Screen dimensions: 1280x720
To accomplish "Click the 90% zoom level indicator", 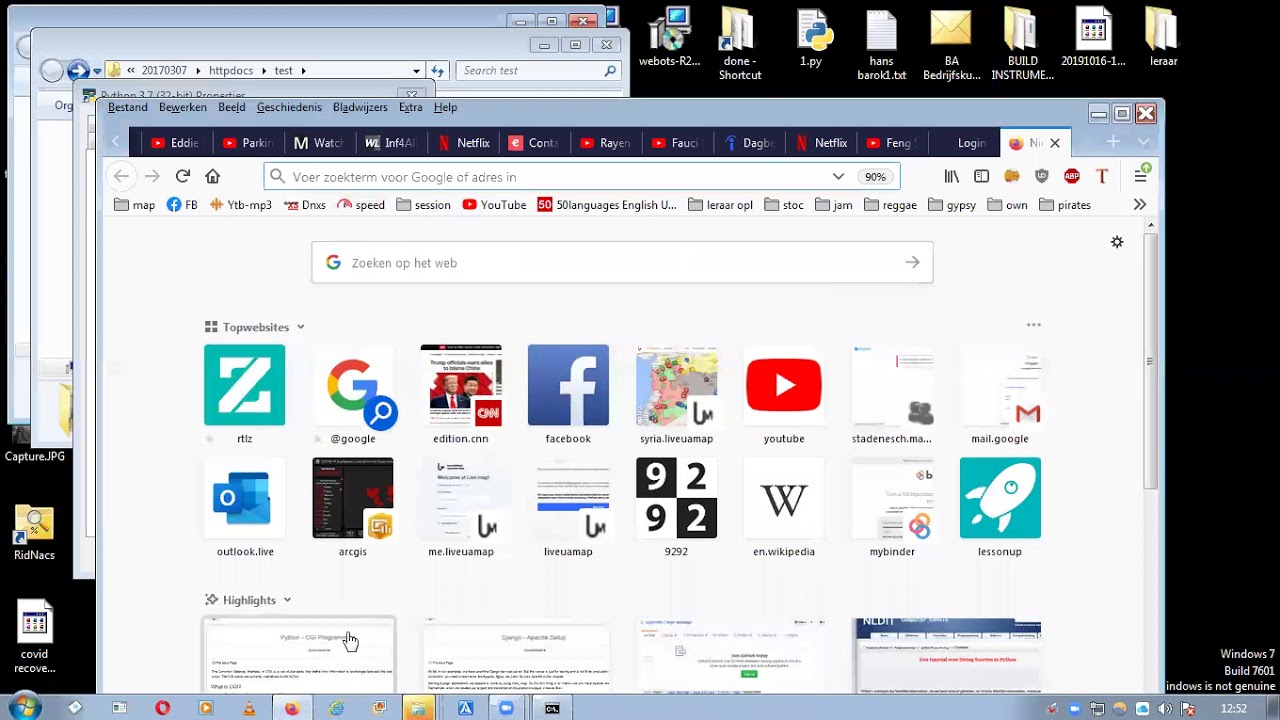I will tap(875, 177).
